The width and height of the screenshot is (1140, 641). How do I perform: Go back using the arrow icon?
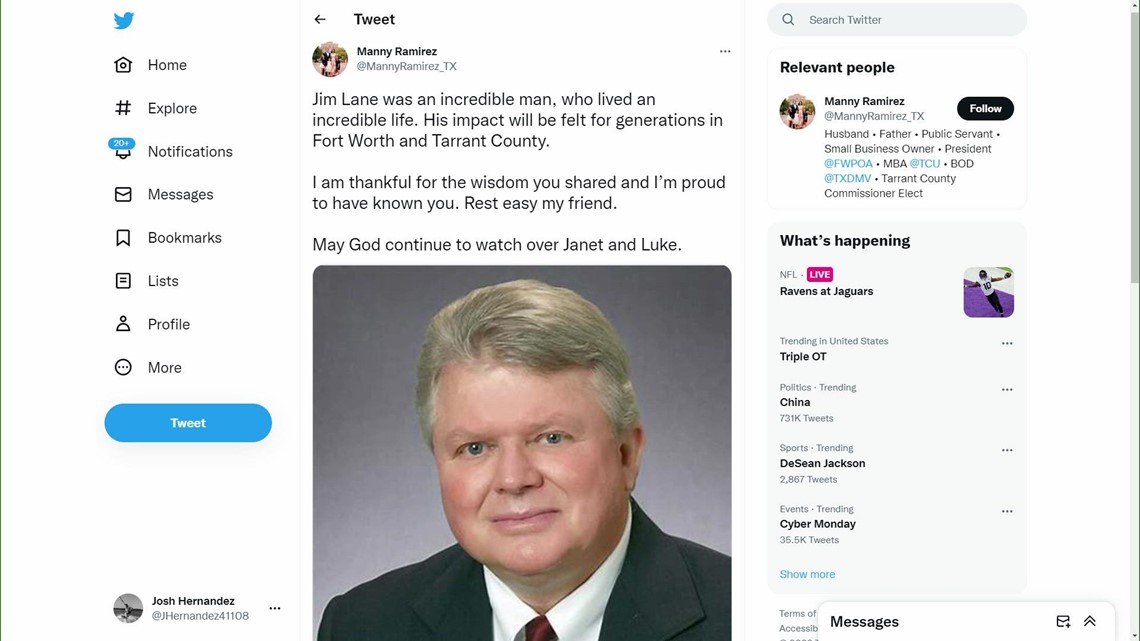(320, 20)
